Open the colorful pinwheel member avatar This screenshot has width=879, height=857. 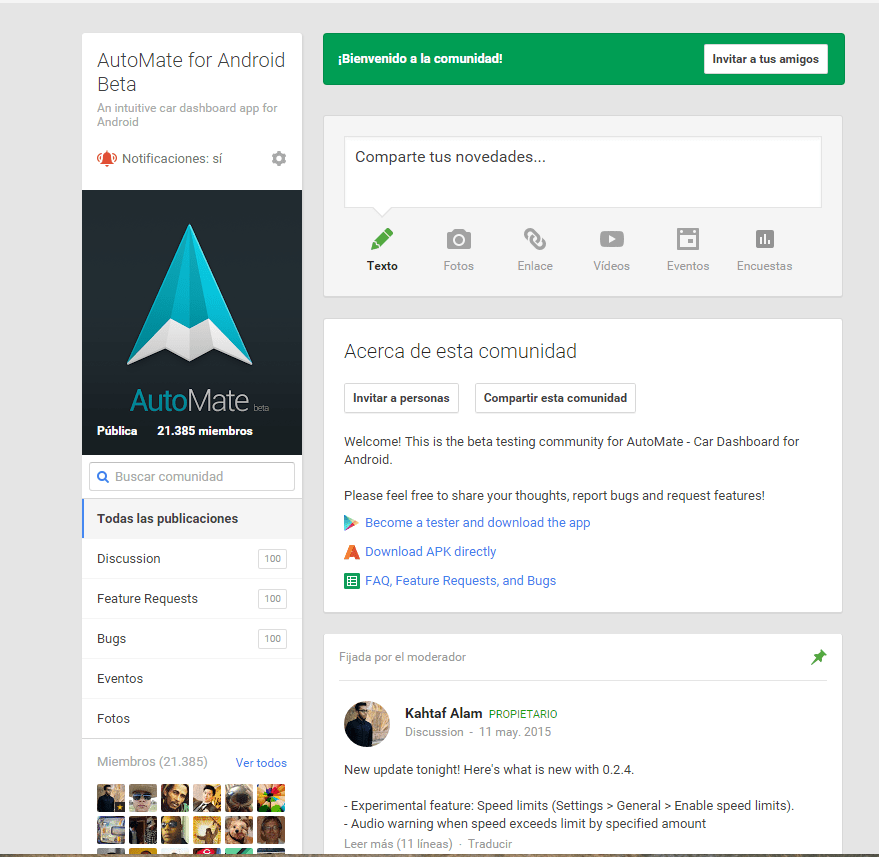(271, 798)
